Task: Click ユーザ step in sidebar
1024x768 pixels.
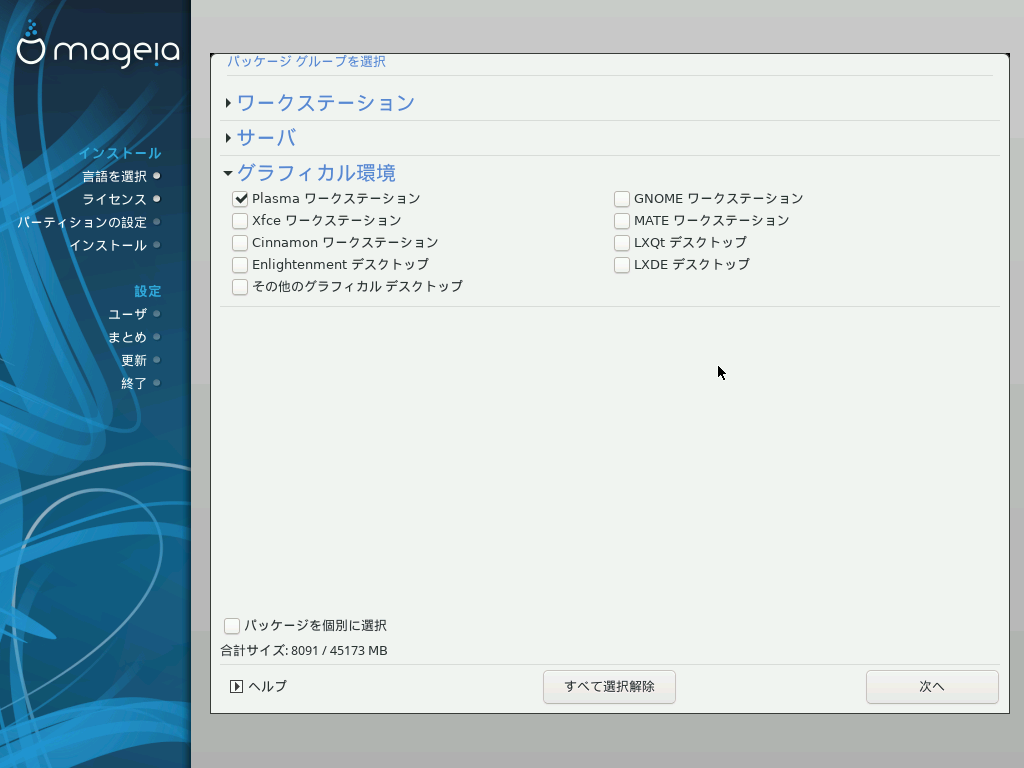Action: coord(127,314)
